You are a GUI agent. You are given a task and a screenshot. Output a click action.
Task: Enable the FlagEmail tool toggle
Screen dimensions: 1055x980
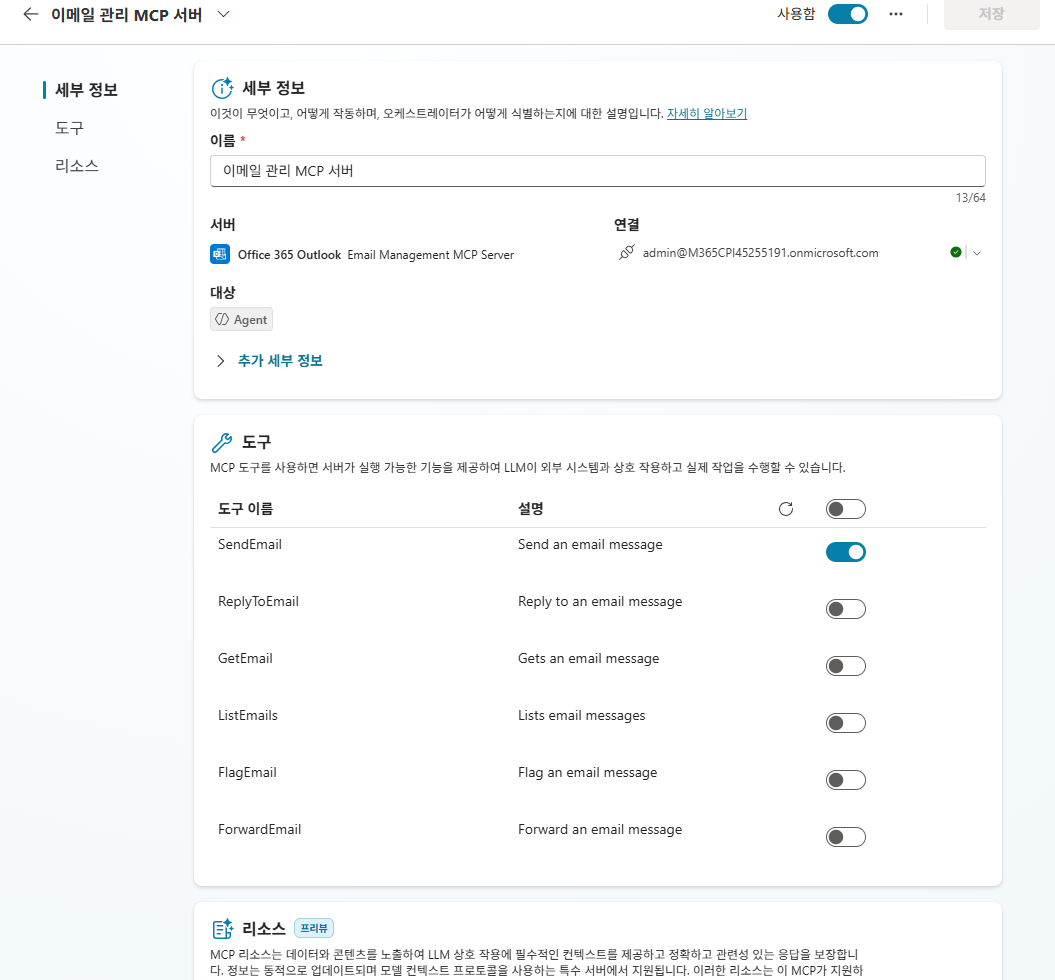tap(846, 780)
